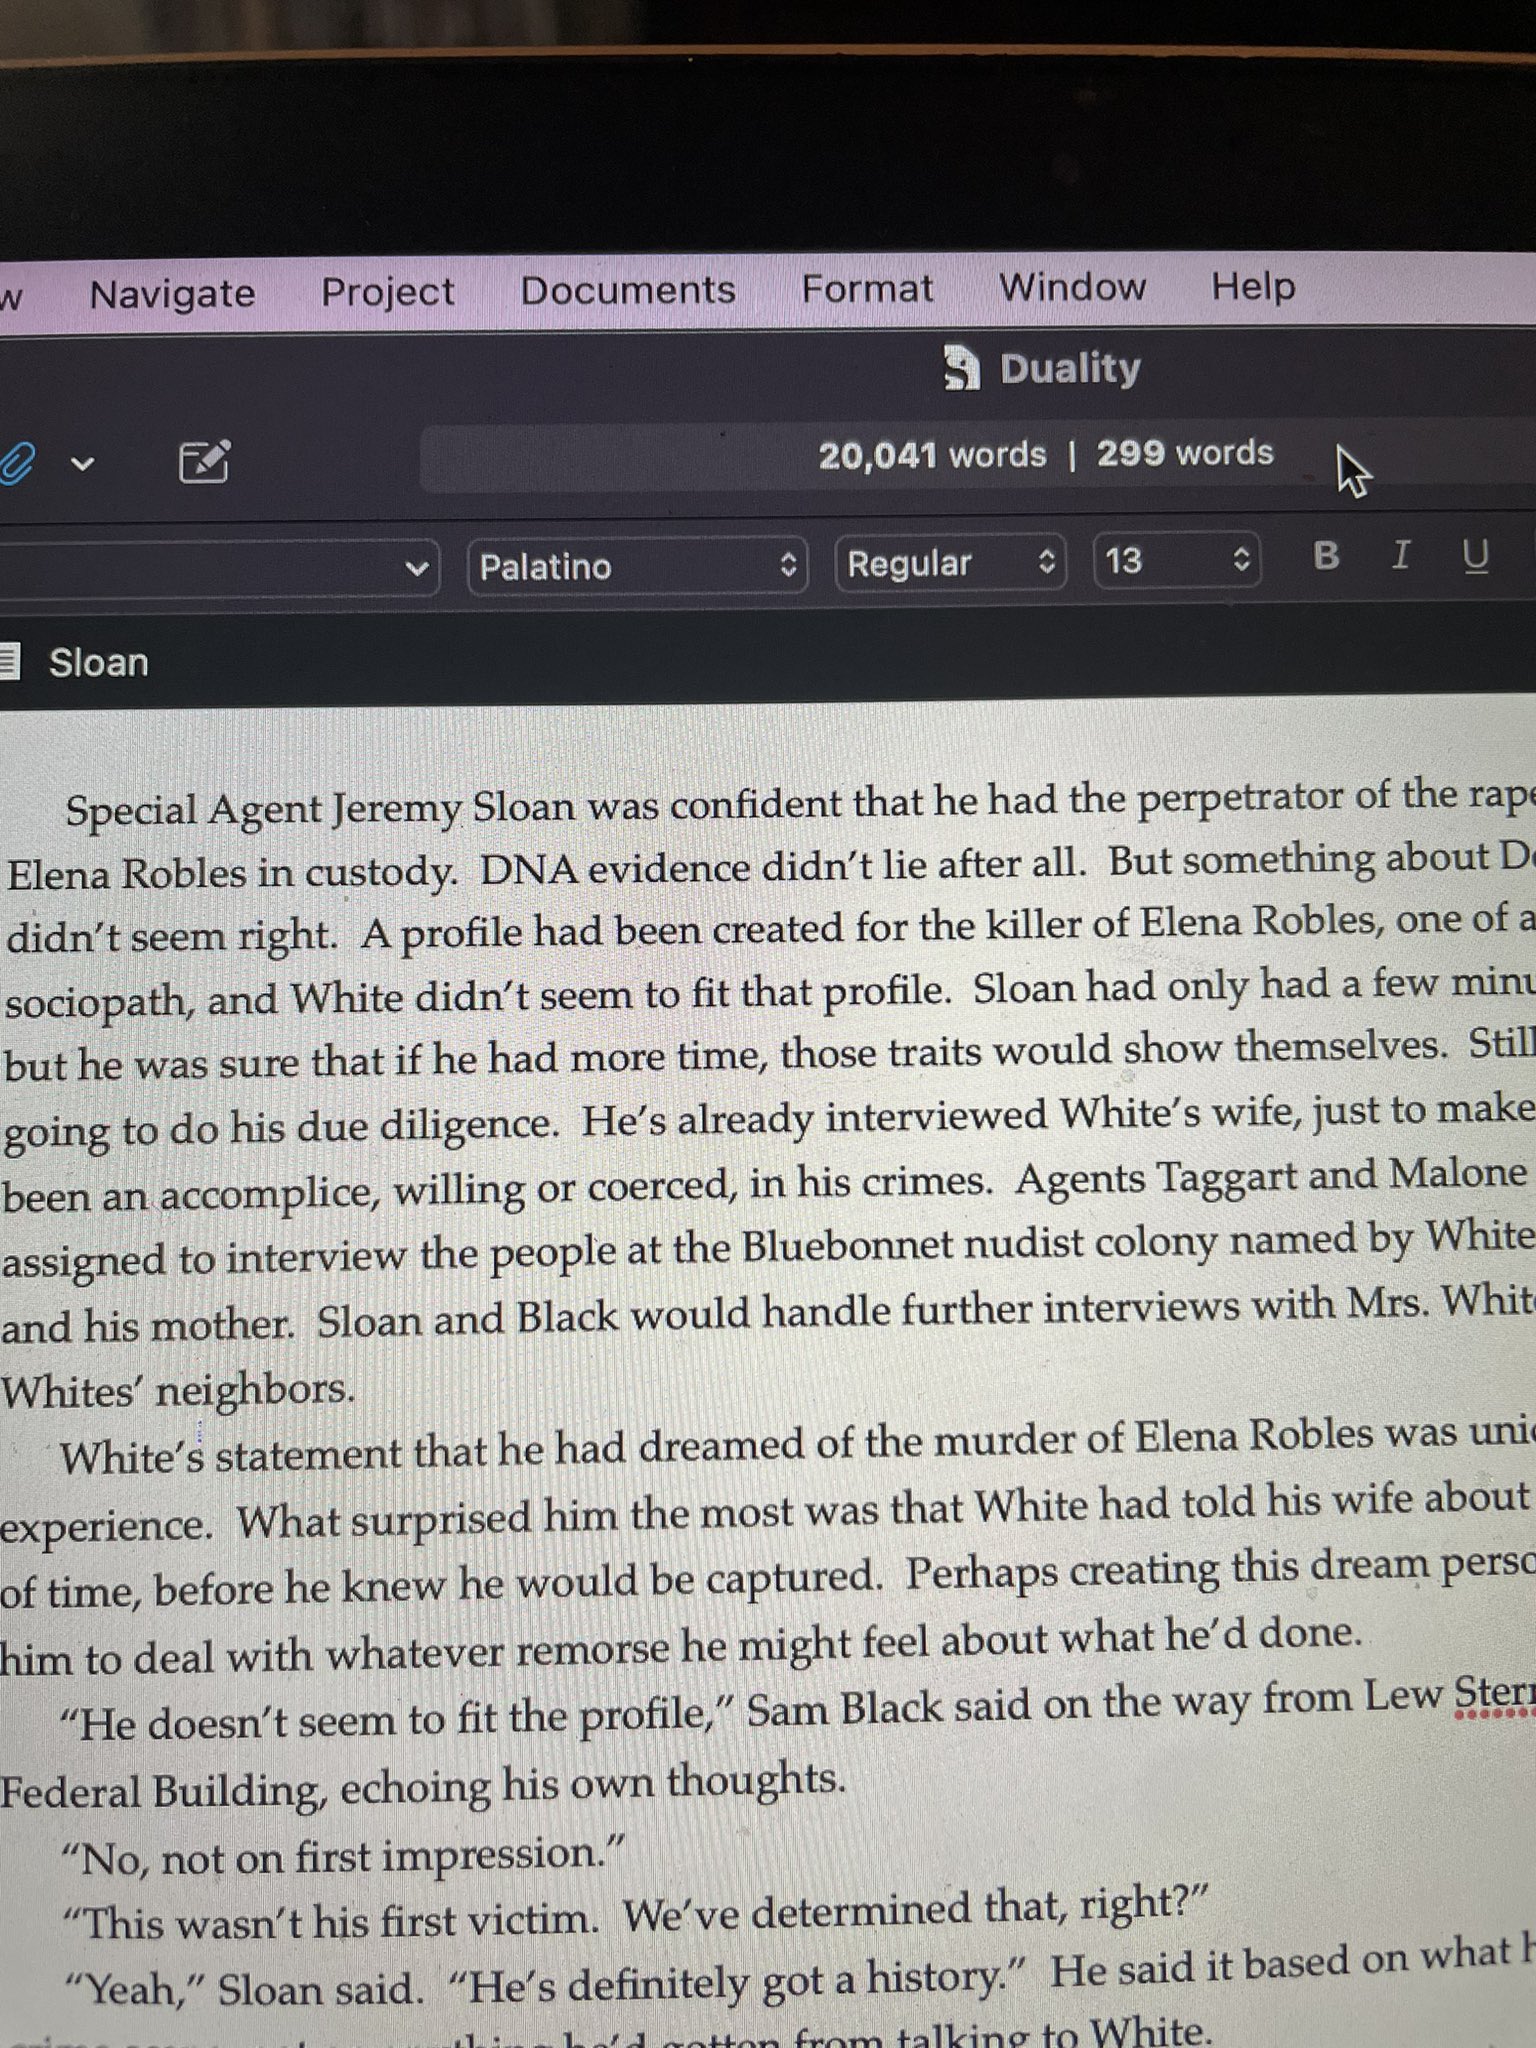Open the Format menu
The height and width of the screenshot is (2048, 1536).
click(x=867, y=289)
